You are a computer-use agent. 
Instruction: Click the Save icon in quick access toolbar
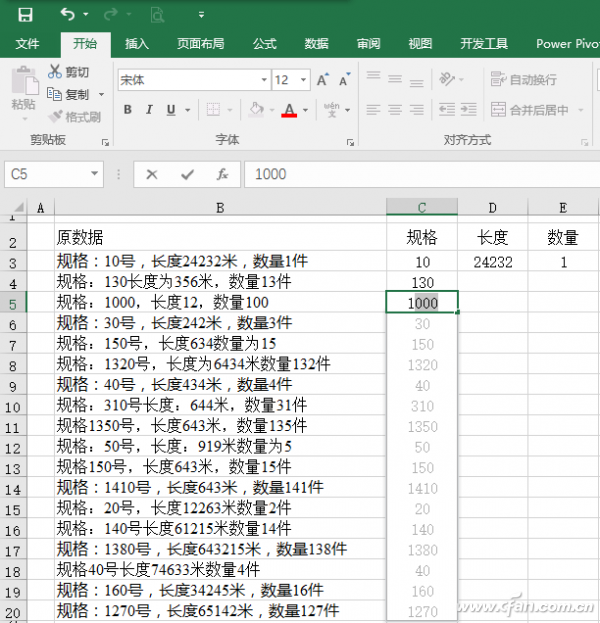coord(25,14)
